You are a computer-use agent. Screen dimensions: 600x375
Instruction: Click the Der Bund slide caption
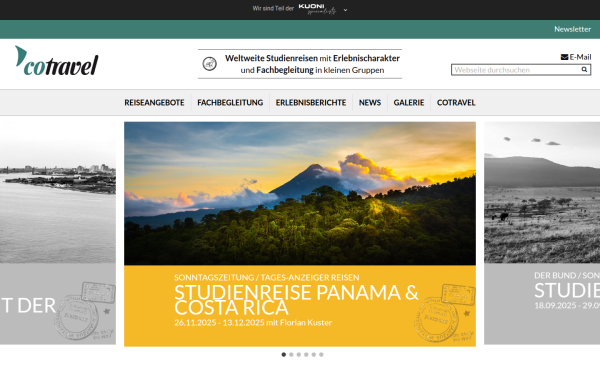click(x=567, y=275)
